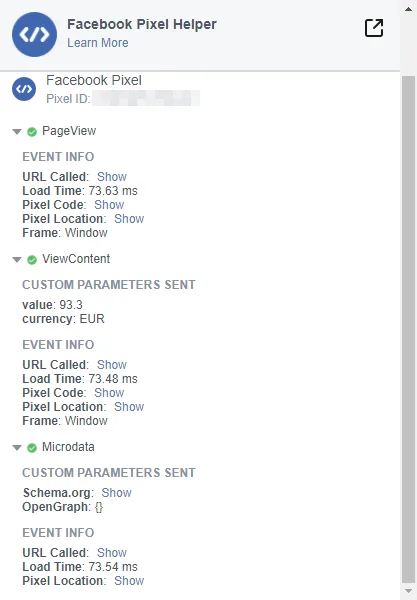Collapse the Microdata event section

(17, 448)
